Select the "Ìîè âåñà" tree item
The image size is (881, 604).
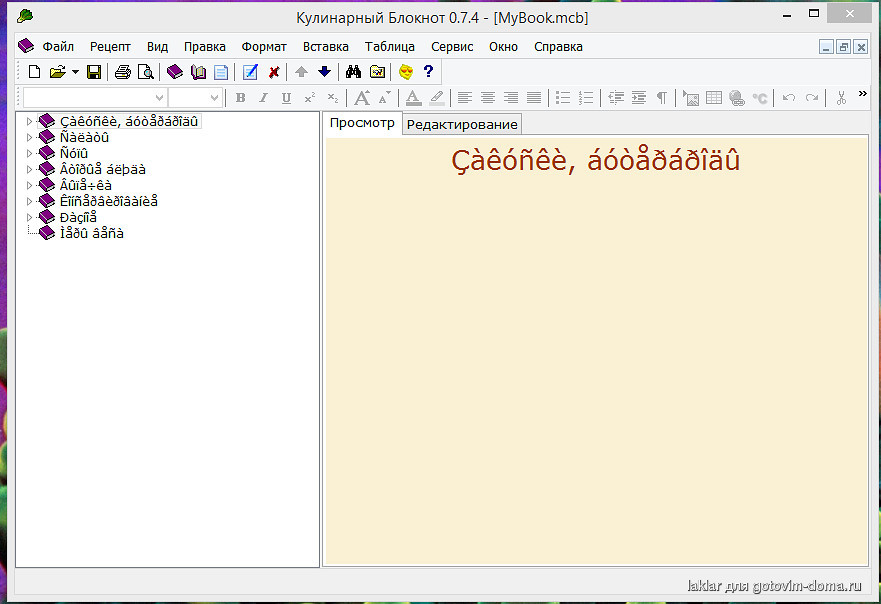(92, 233)
